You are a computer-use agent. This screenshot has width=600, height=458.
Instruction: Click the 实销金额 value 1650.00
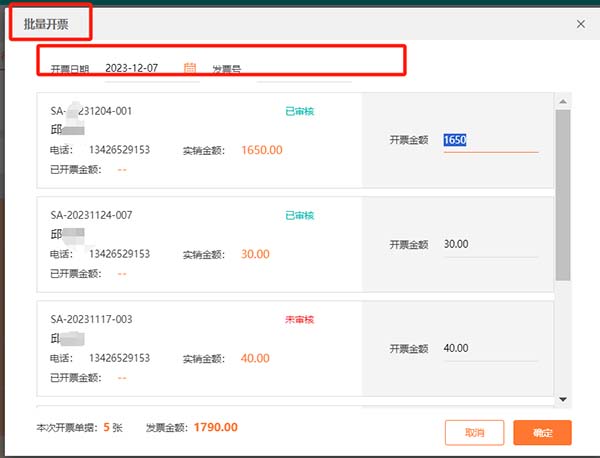click(261, 150)
